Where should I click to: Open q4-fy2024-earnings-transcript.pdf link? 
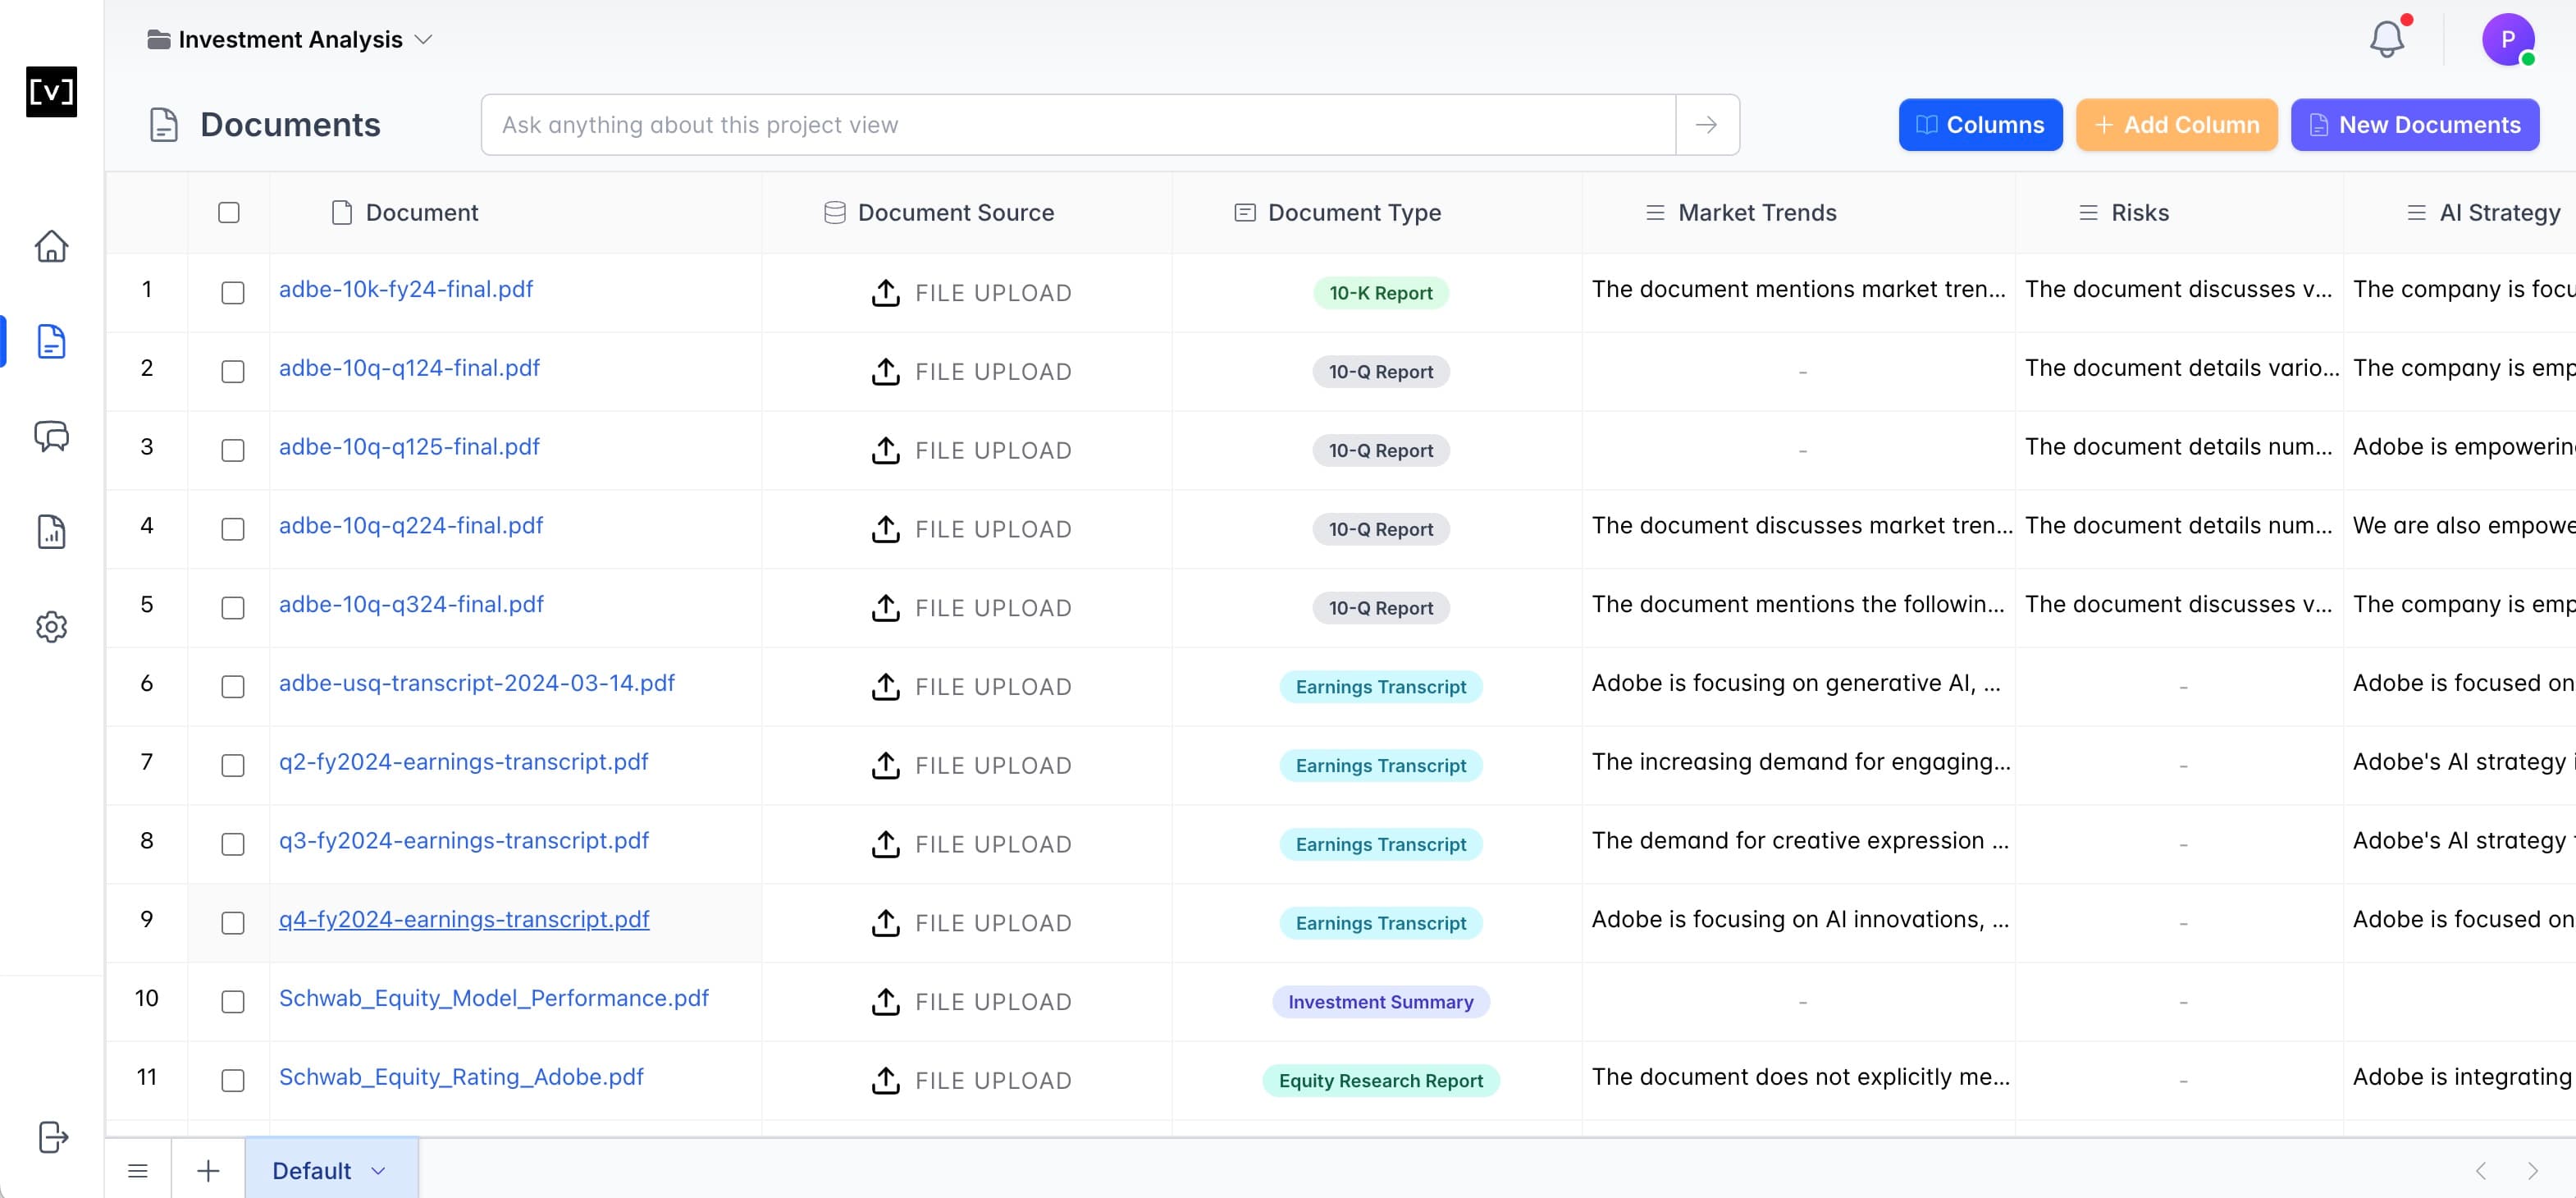pos(464,919)
